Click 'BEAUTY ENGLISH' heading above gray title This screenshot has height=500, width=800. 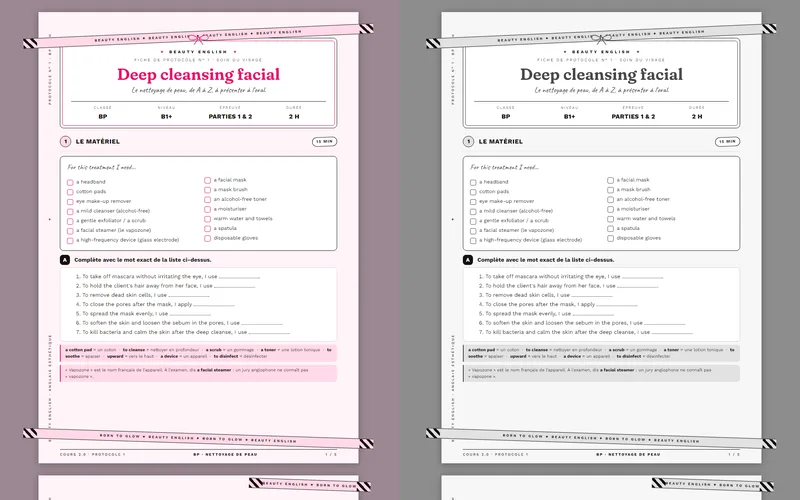(601, 52)
